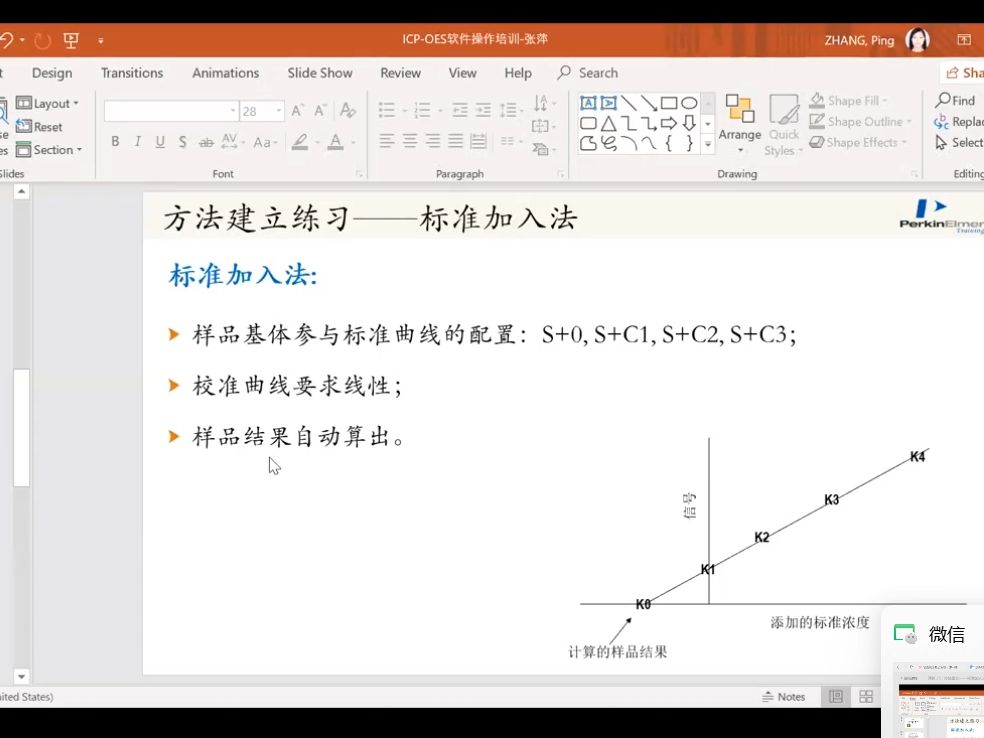Open Select in Editing group
Viewport: 984px width, 738px height.
(960, 142)
